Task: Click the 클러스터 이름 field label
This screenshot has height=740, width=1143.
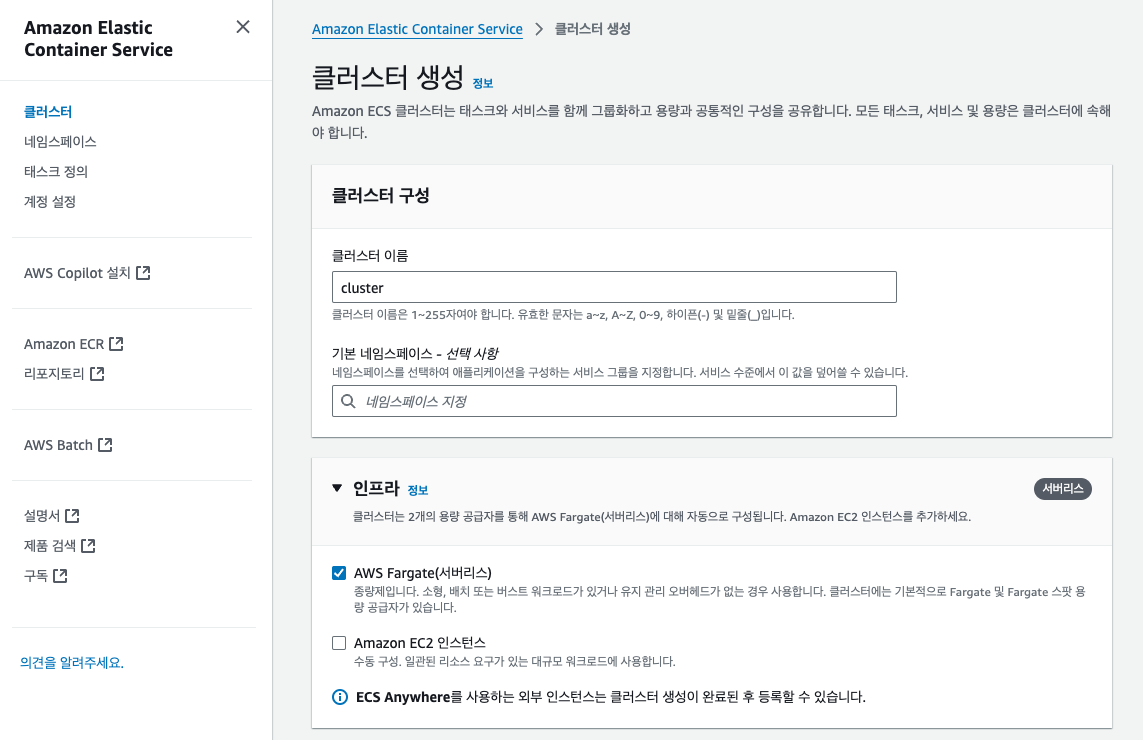Action: point(370,256)
